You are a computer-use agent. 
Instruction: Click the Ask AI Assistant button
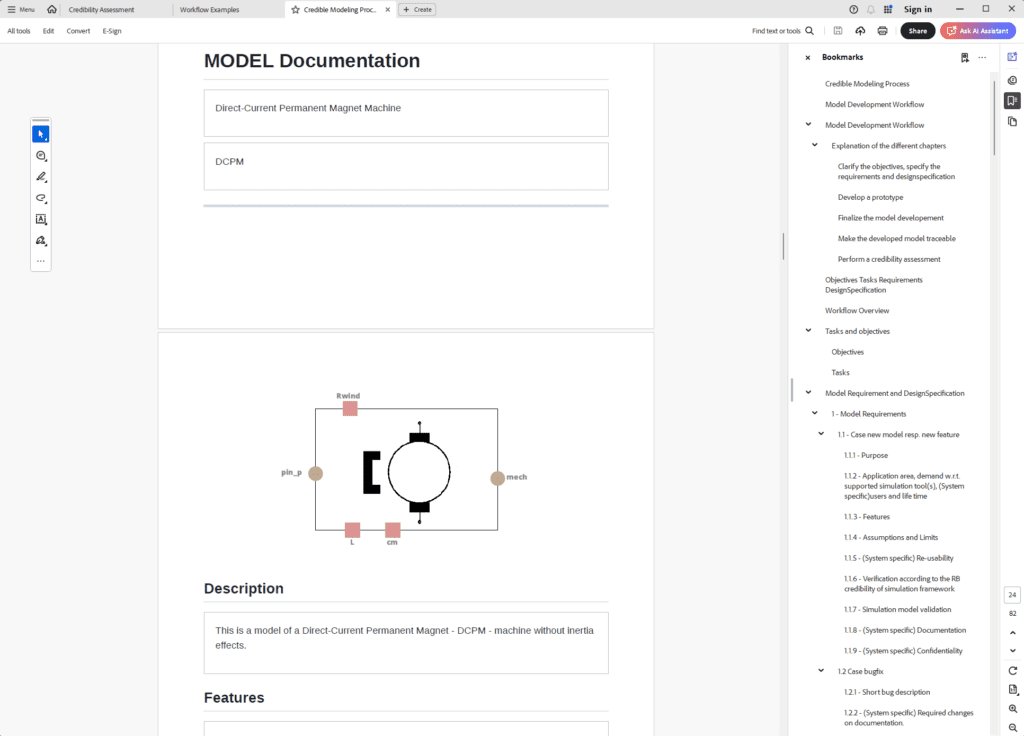click(978, 31)
